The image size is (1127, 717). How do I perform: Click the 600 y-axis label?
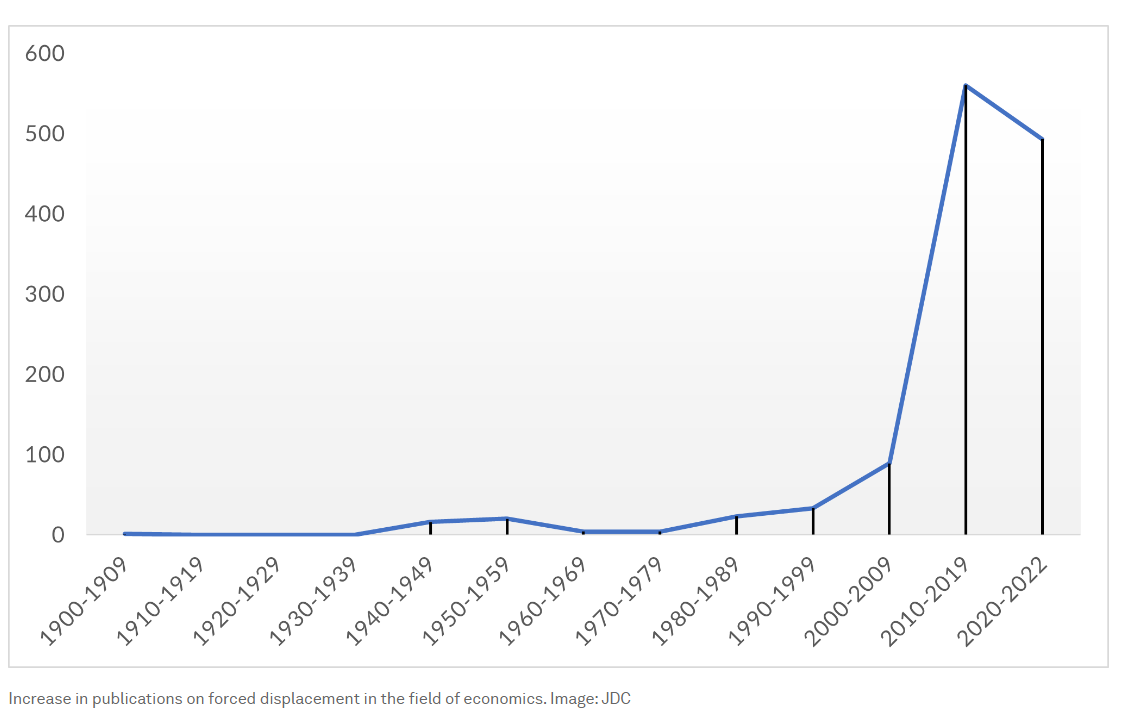pos(45,53)
